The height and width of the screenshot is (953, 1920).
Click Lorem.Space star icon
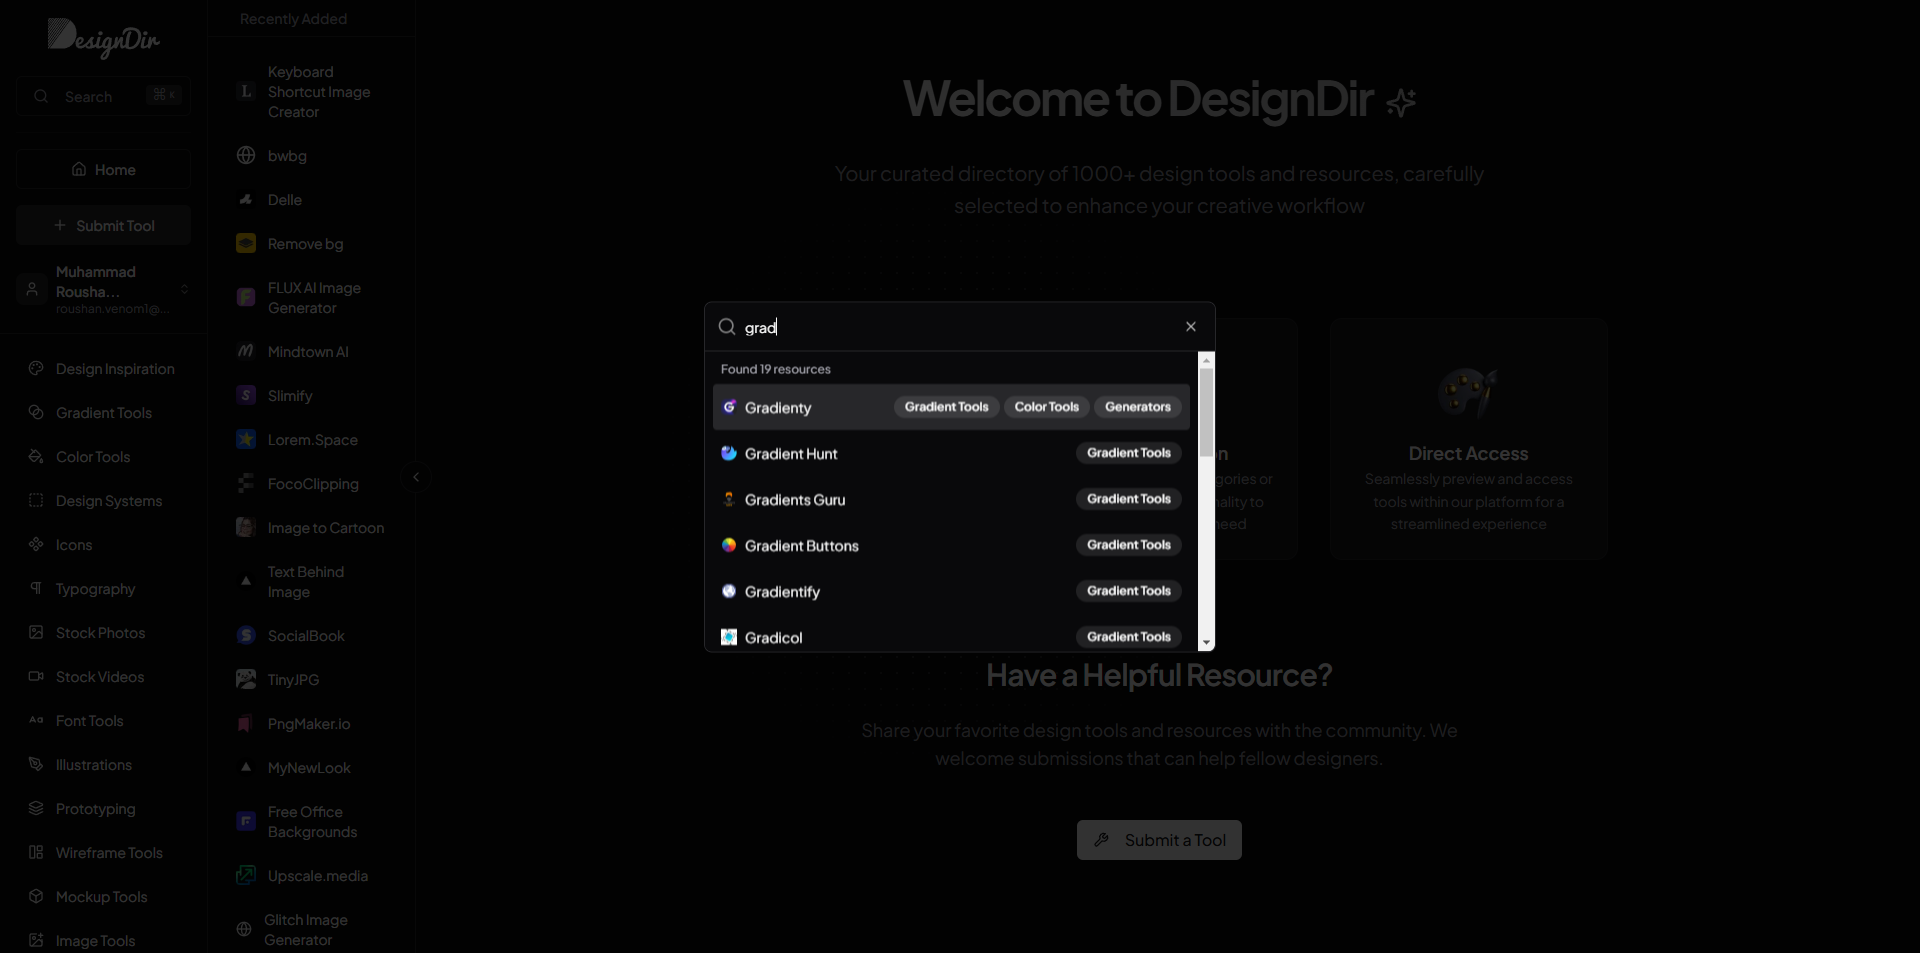tap(246, 439)
